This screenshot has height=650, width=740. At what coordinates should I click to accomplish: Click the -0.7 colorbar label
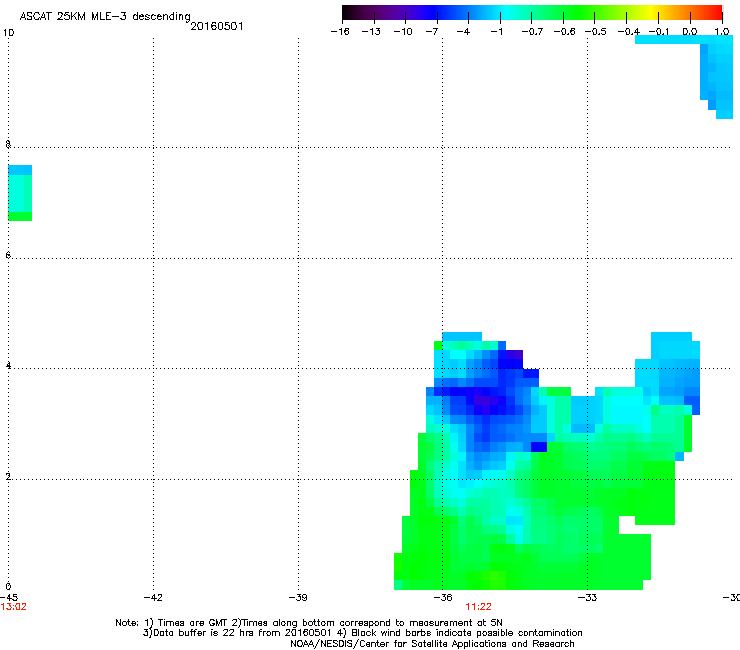point(532,32)
